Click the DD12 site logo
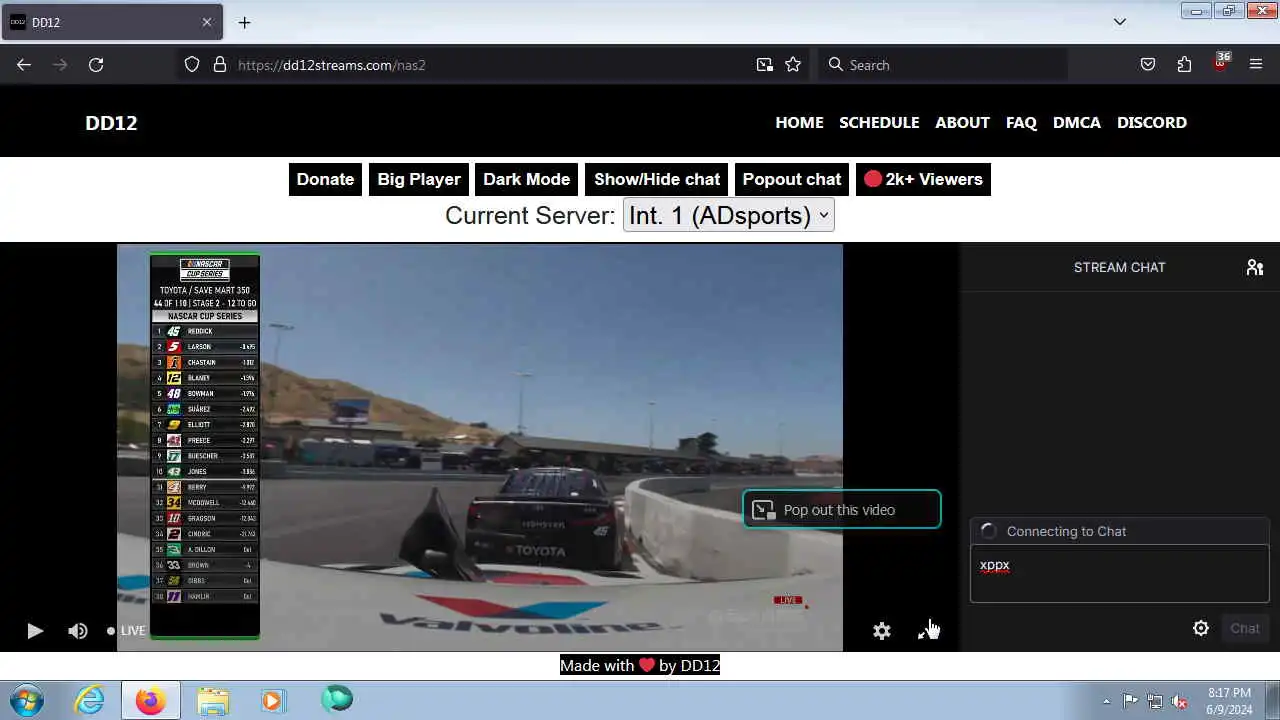Screen dimensions: 1280x720 [x=111, y=123]
